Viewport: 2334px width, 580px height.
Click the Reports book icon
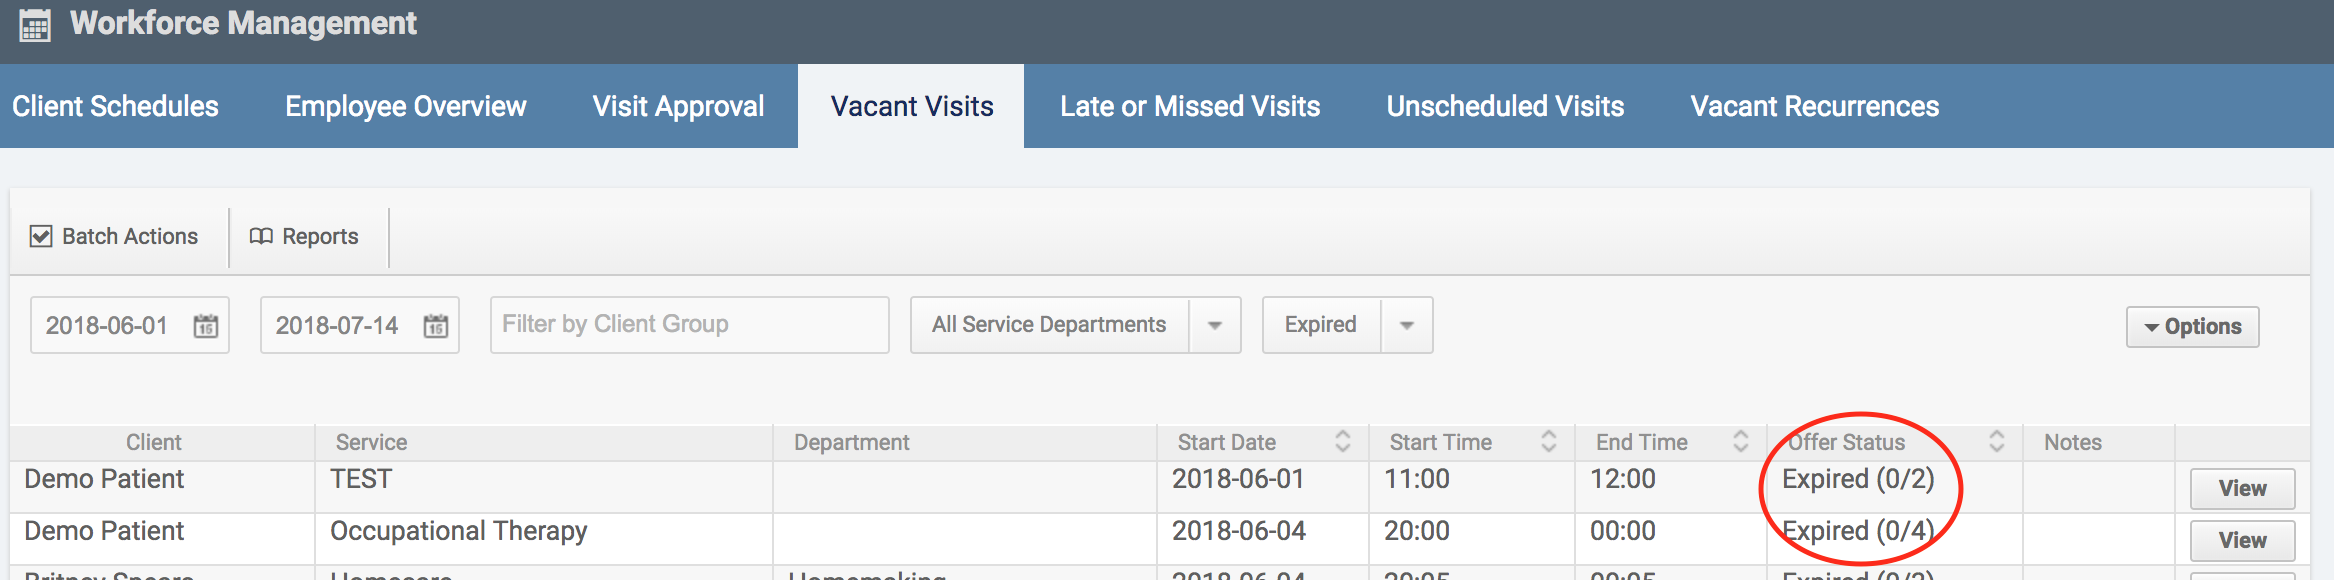tap(261, 236)
